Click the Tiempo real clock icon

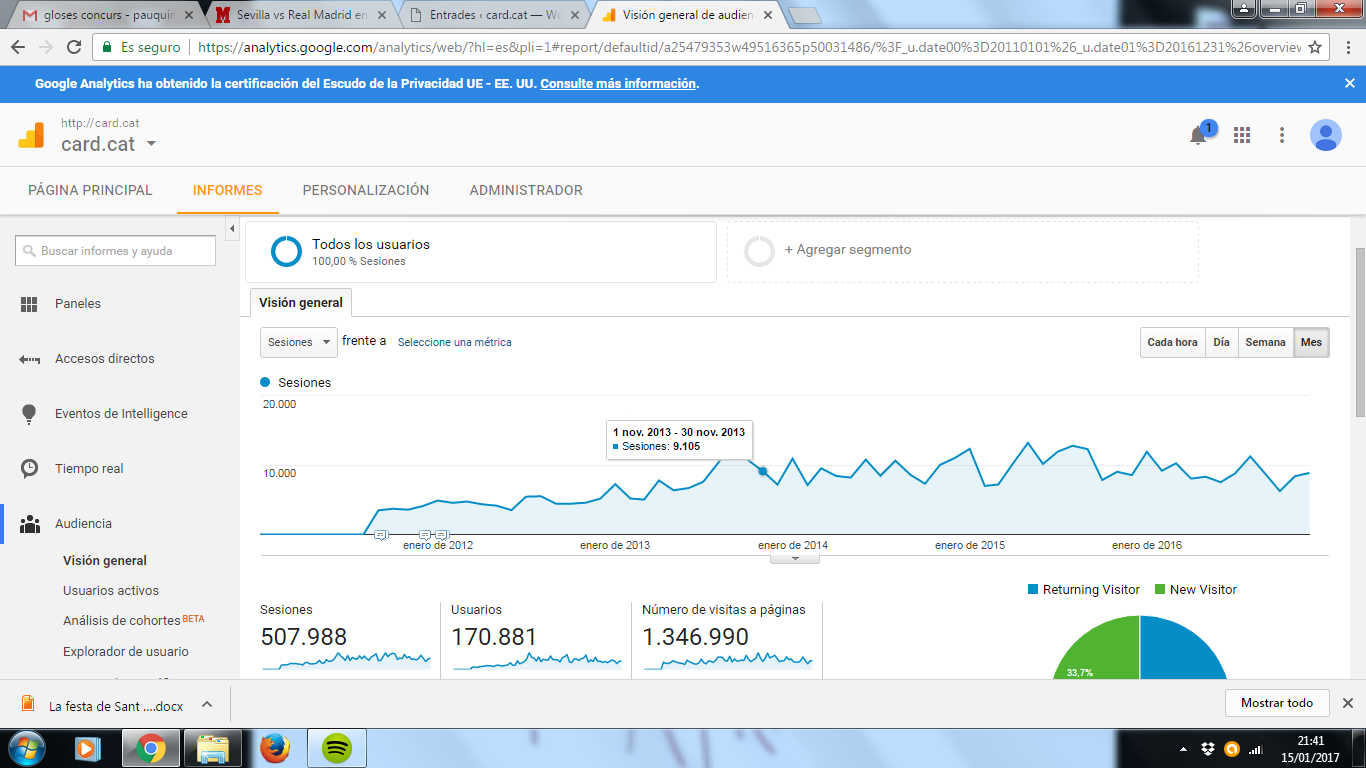click(29, 468)
